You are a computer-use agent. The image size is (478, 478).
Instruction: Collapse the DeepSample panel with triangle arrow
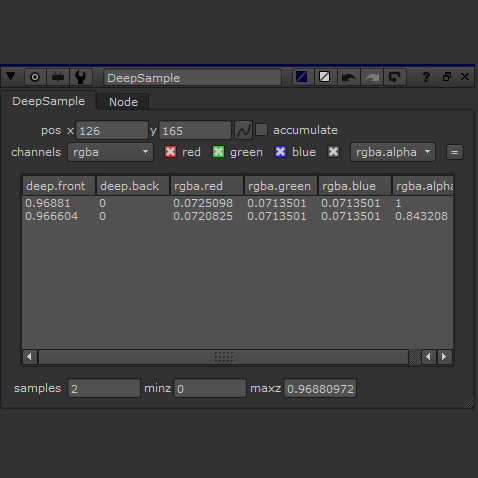click(x=11, y=77)
